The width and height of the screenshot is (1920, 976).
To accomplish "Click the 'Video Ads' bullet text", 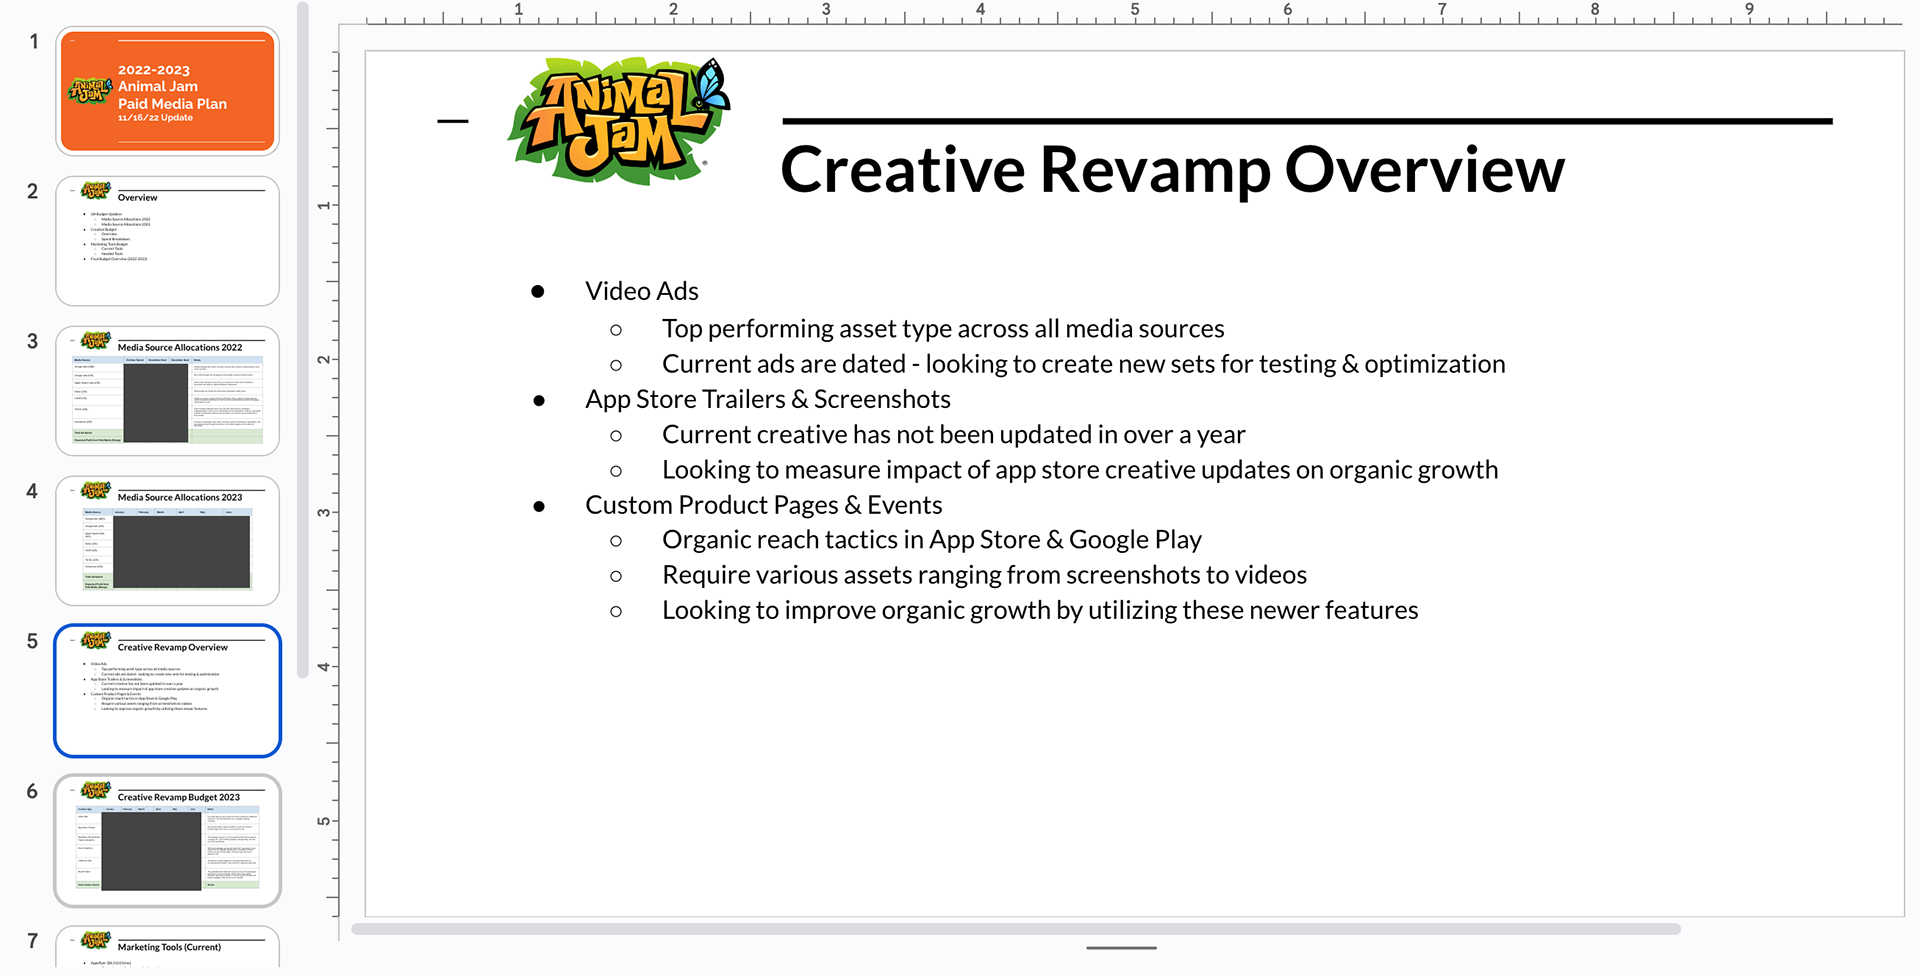I will (x=642, y=291).
